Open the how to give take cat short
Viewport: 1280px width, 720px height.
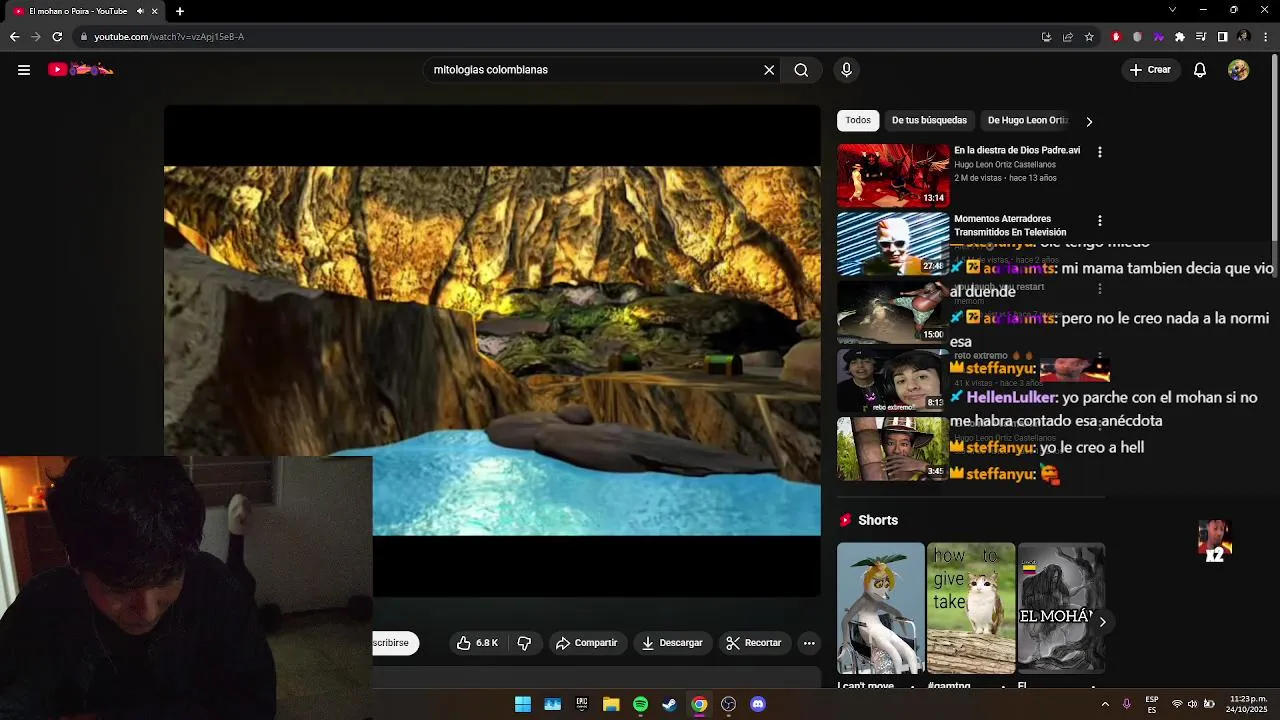pyautogui.click(x=971, y=608)
